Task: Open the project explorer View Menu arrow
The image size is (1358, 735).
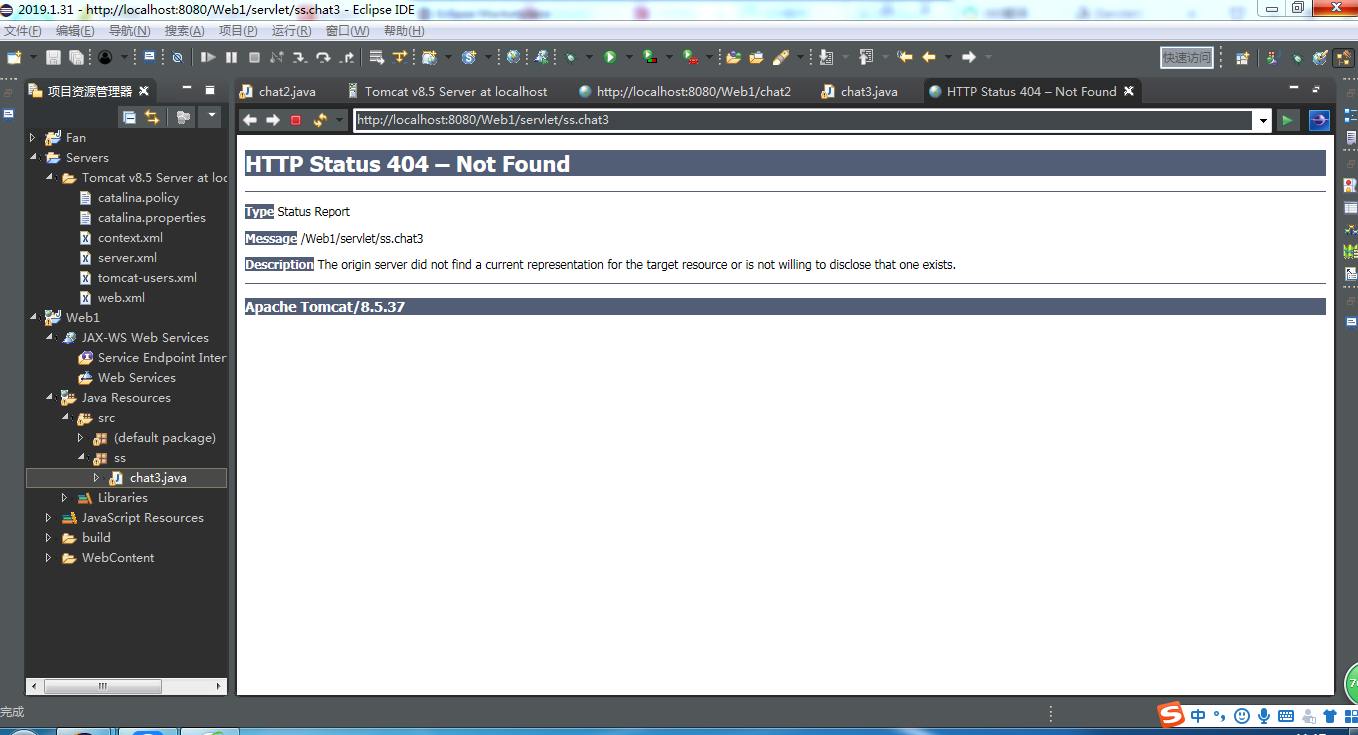Action: tap(212, 115)
